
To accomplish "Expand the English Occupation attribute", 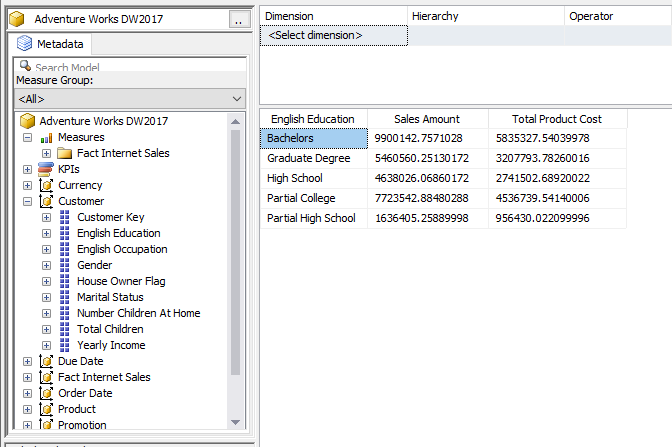I will pos(46,249).
